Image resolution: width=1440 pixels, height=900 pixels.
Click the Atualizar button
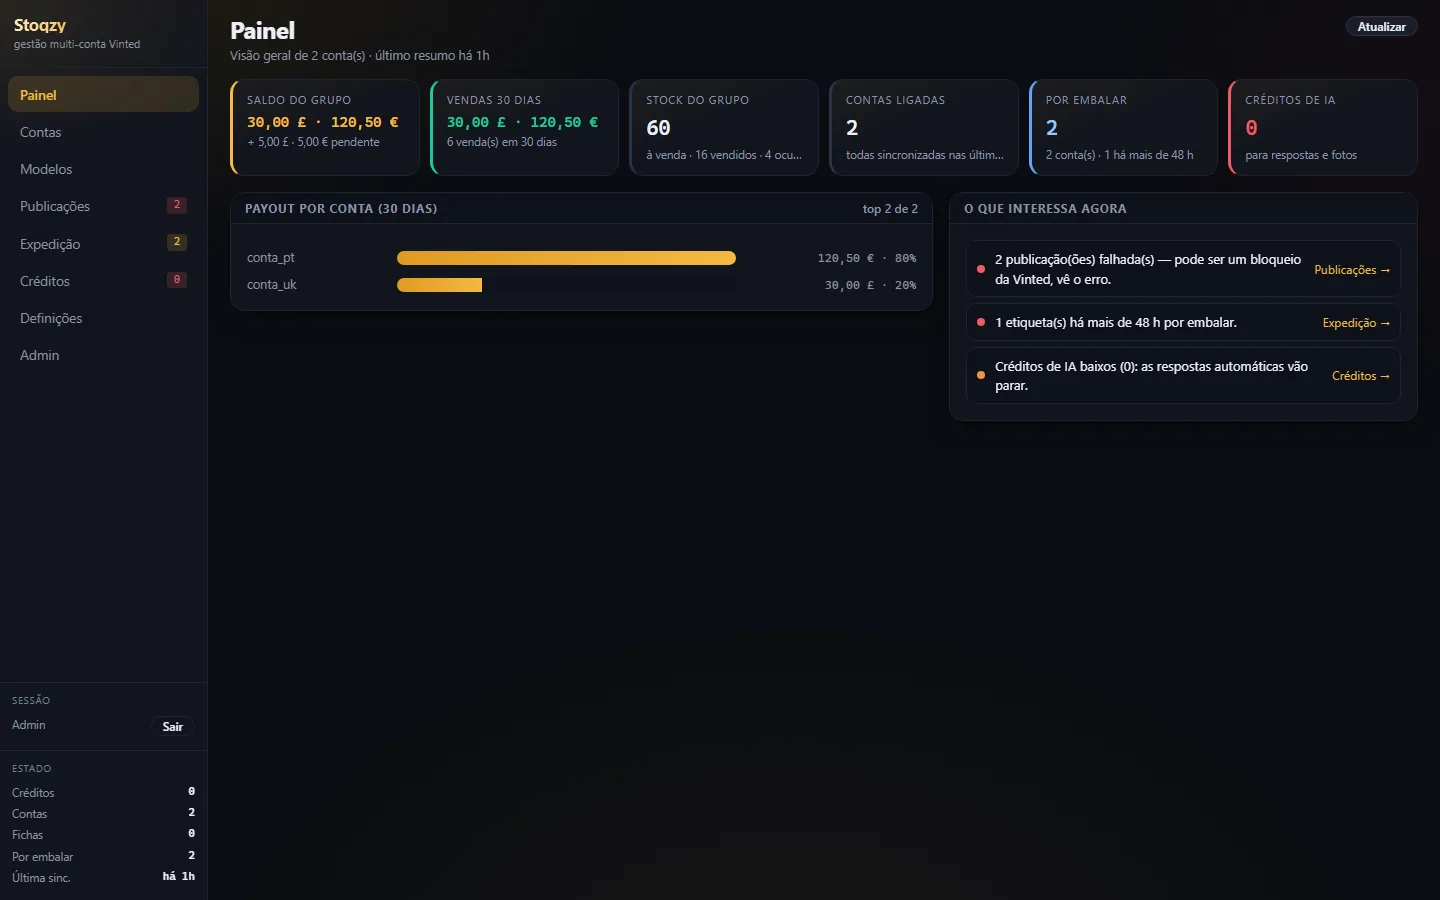[1381, 27]
